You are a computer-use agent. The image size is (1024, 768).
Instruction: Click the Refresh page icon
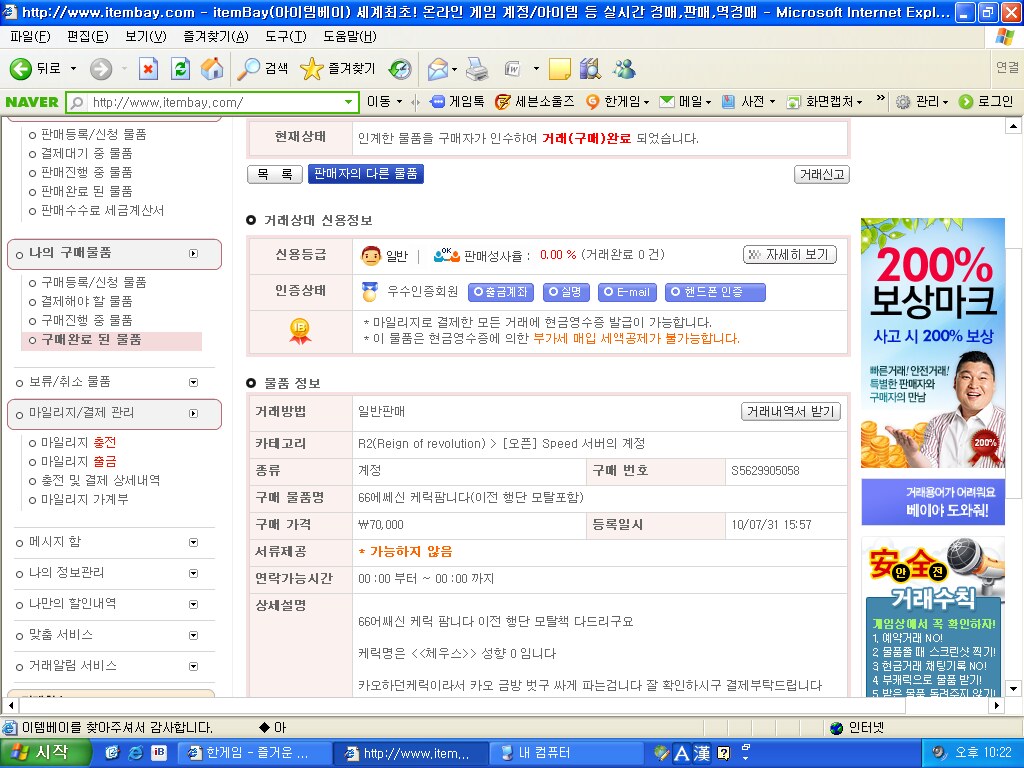click(x=180, y=69)
